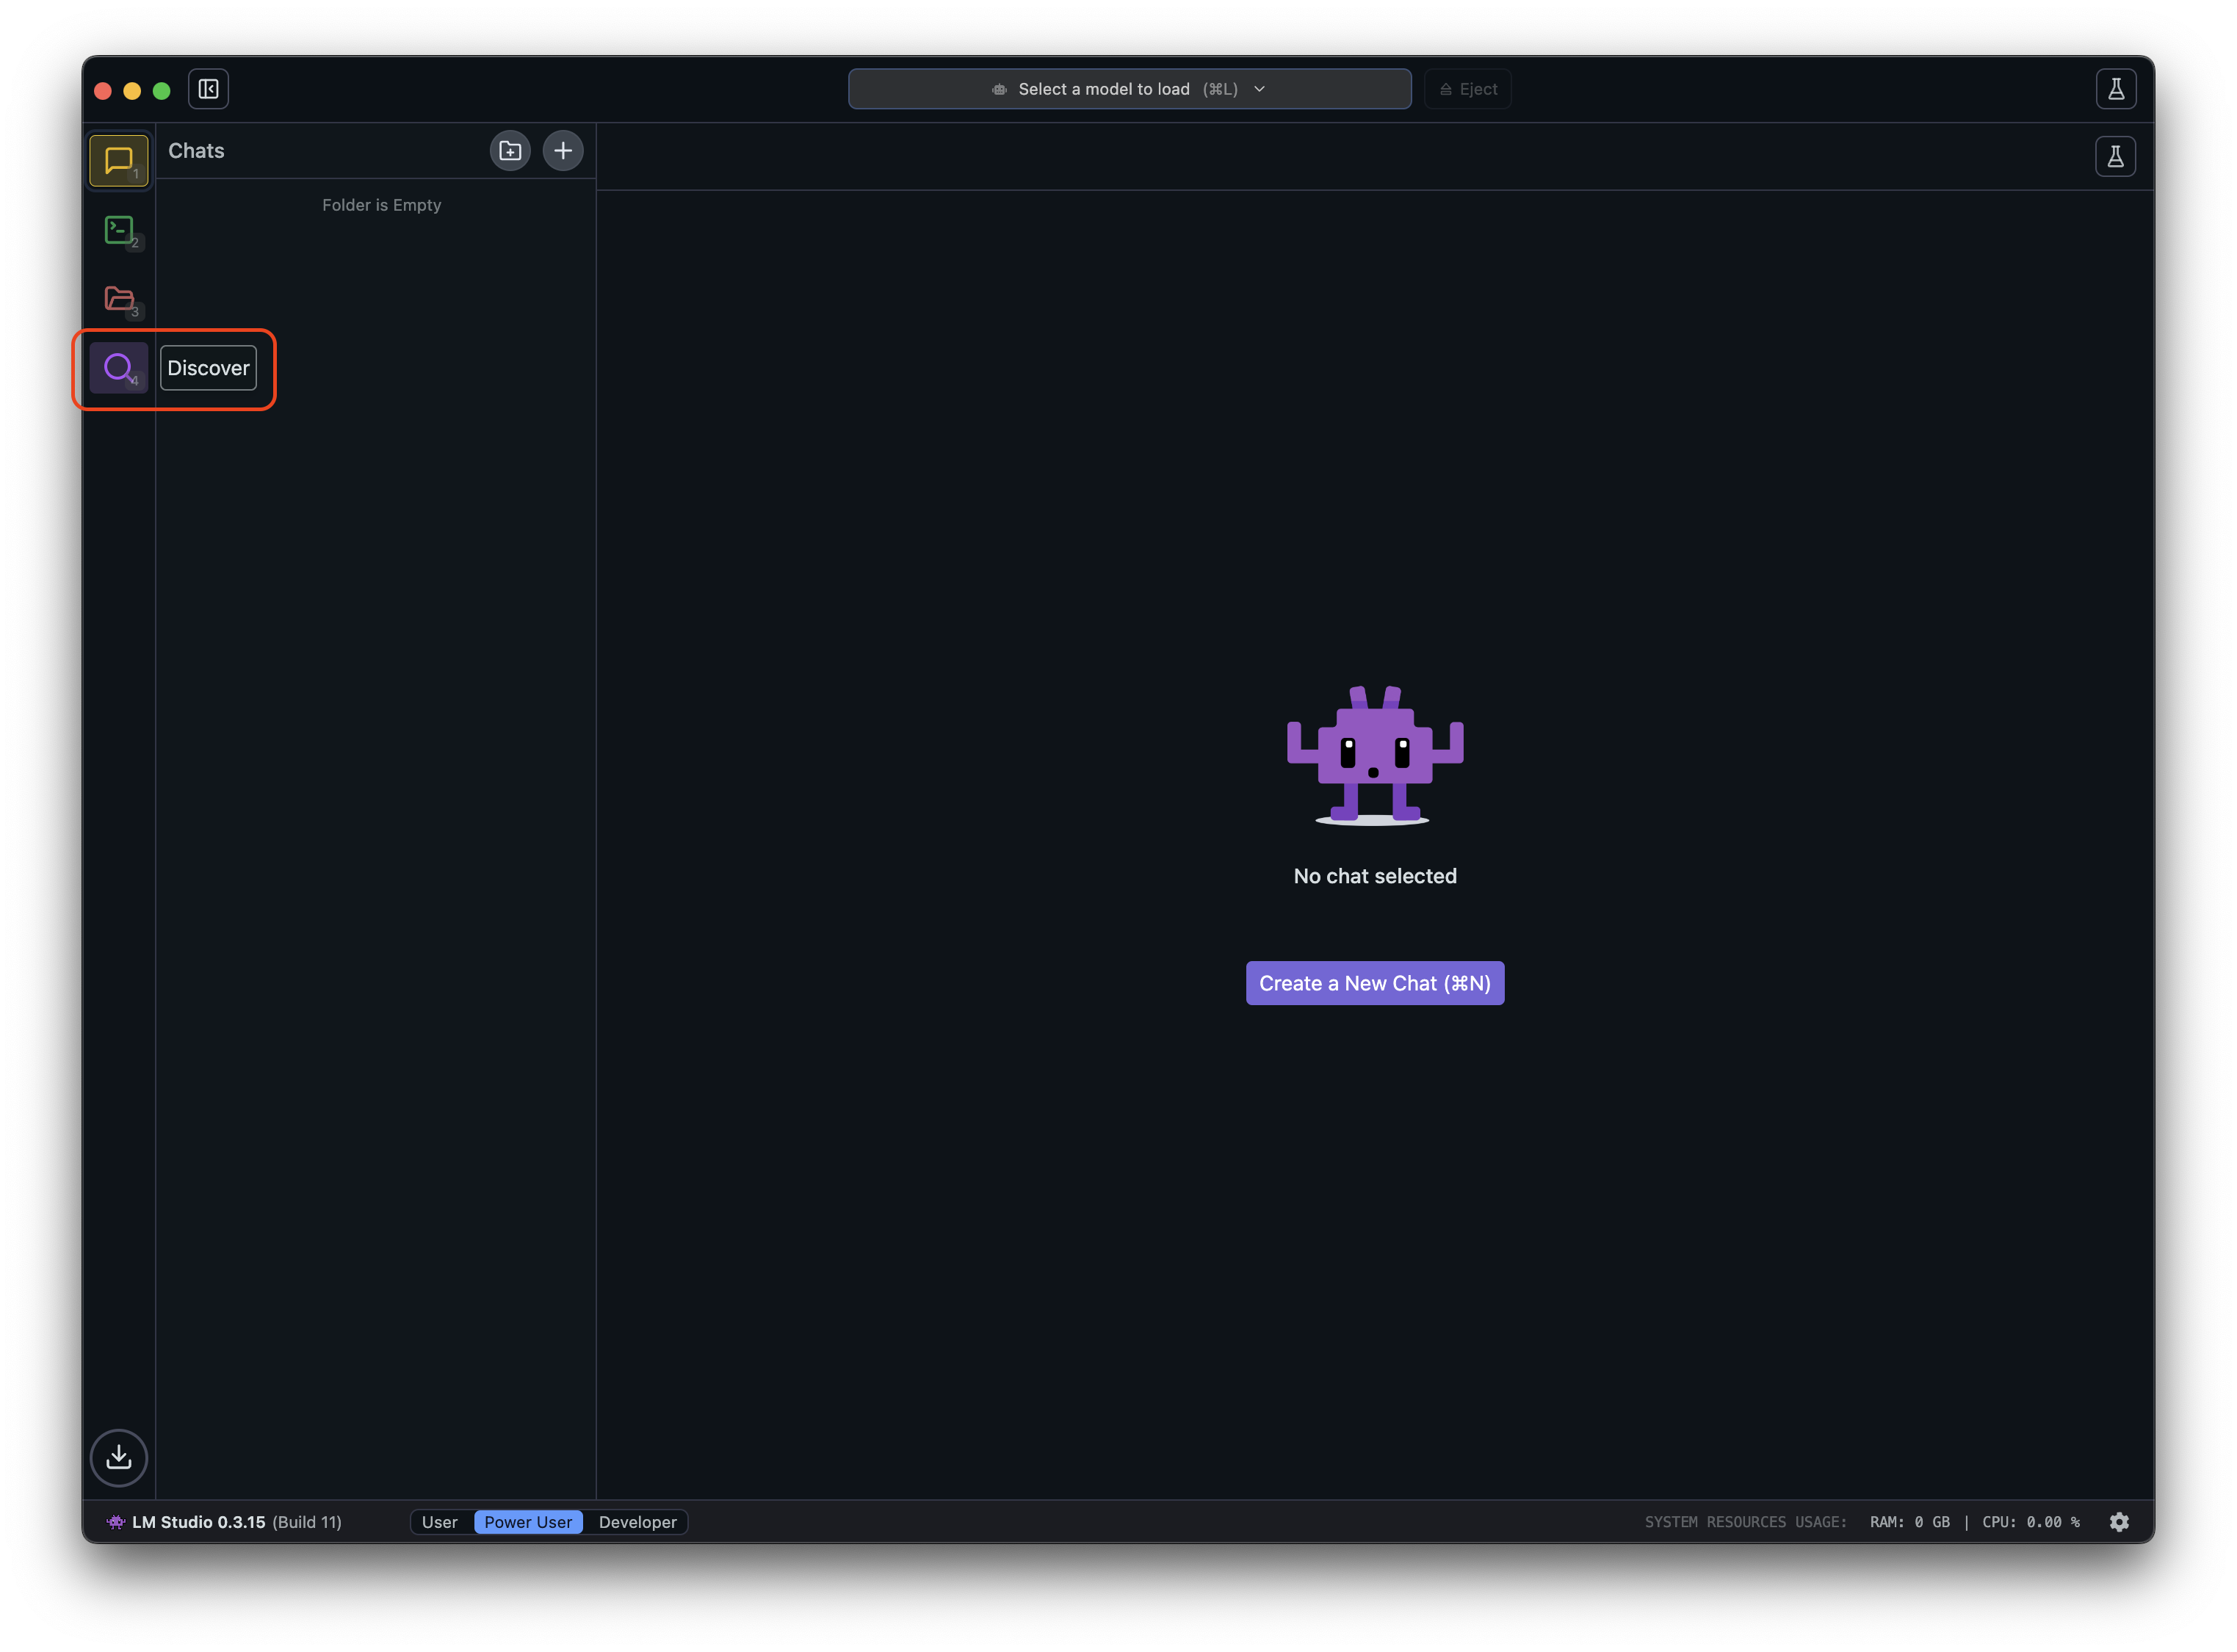Switch to Developer mode
The width and height of the screenshot is (2237, 1652).
coord(637,1521)
